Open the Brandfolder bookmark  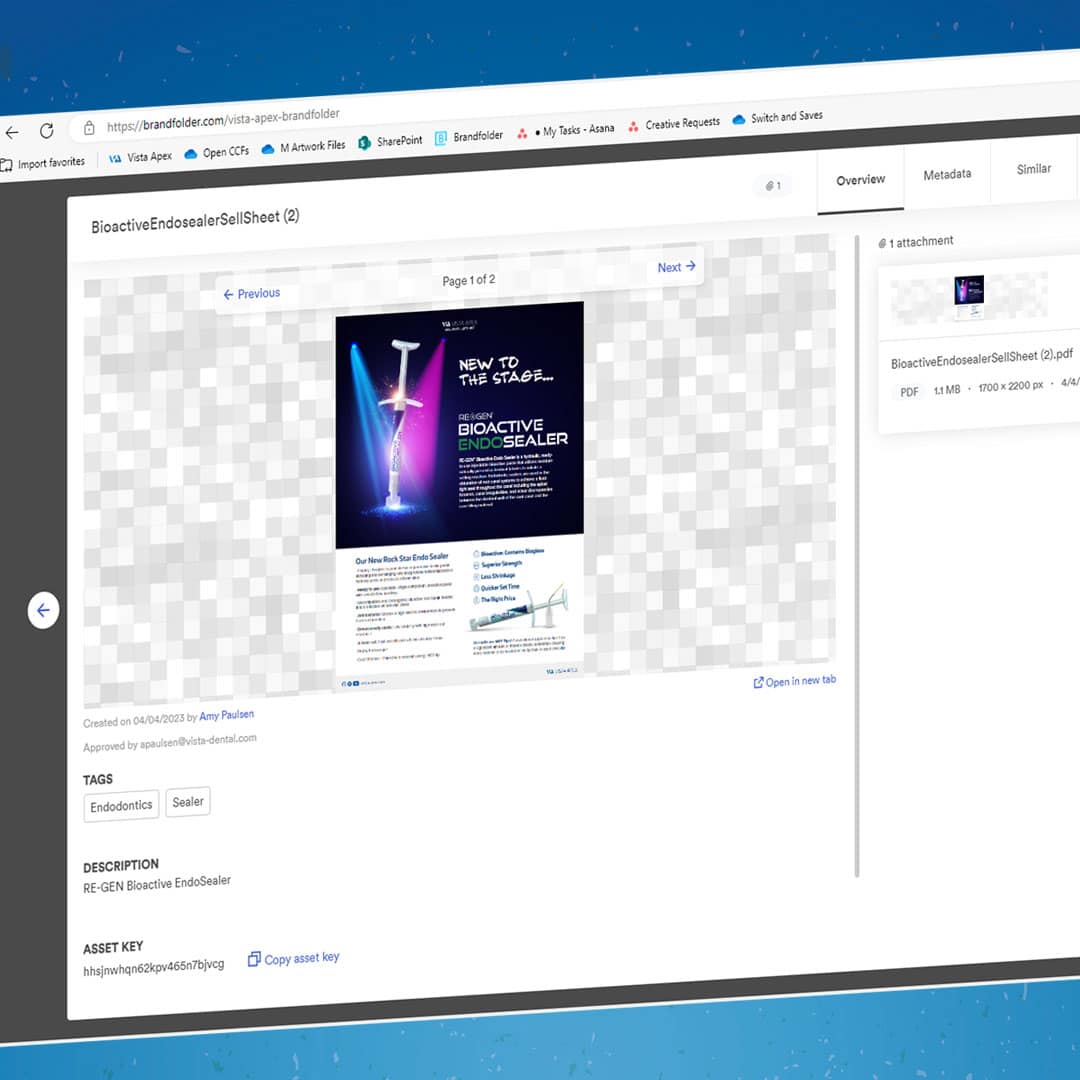click(469, 137)
